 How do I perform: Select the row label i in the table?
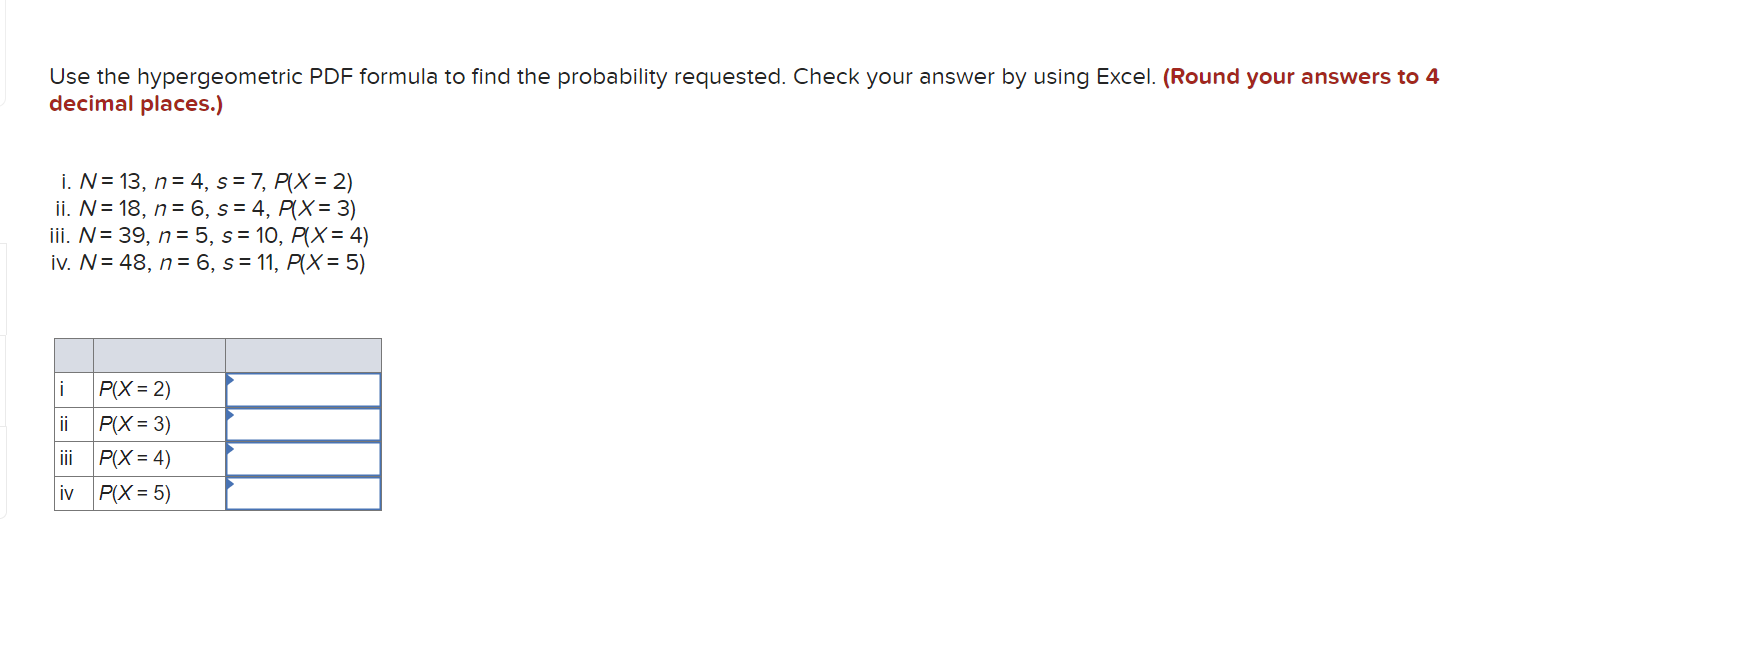pos(63,389)
